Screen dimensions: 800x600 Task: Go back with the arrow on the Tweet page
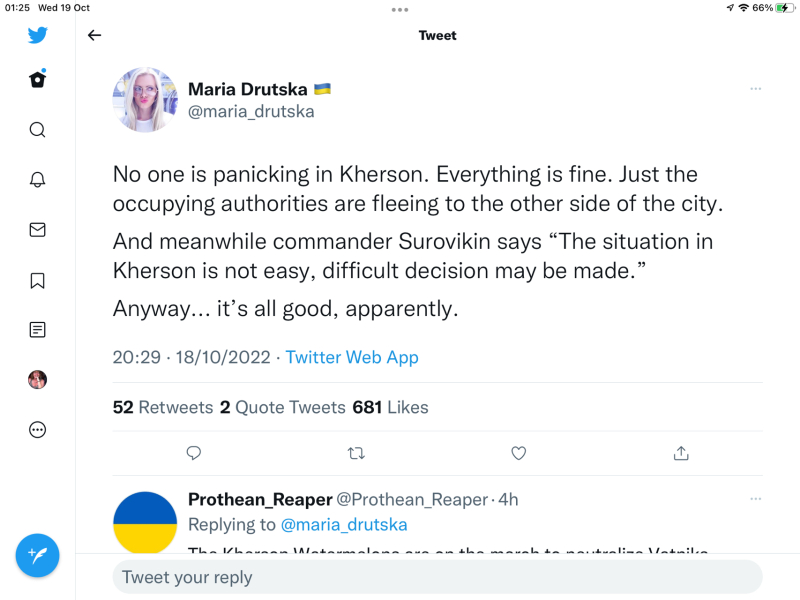click(x=94, y=35)
